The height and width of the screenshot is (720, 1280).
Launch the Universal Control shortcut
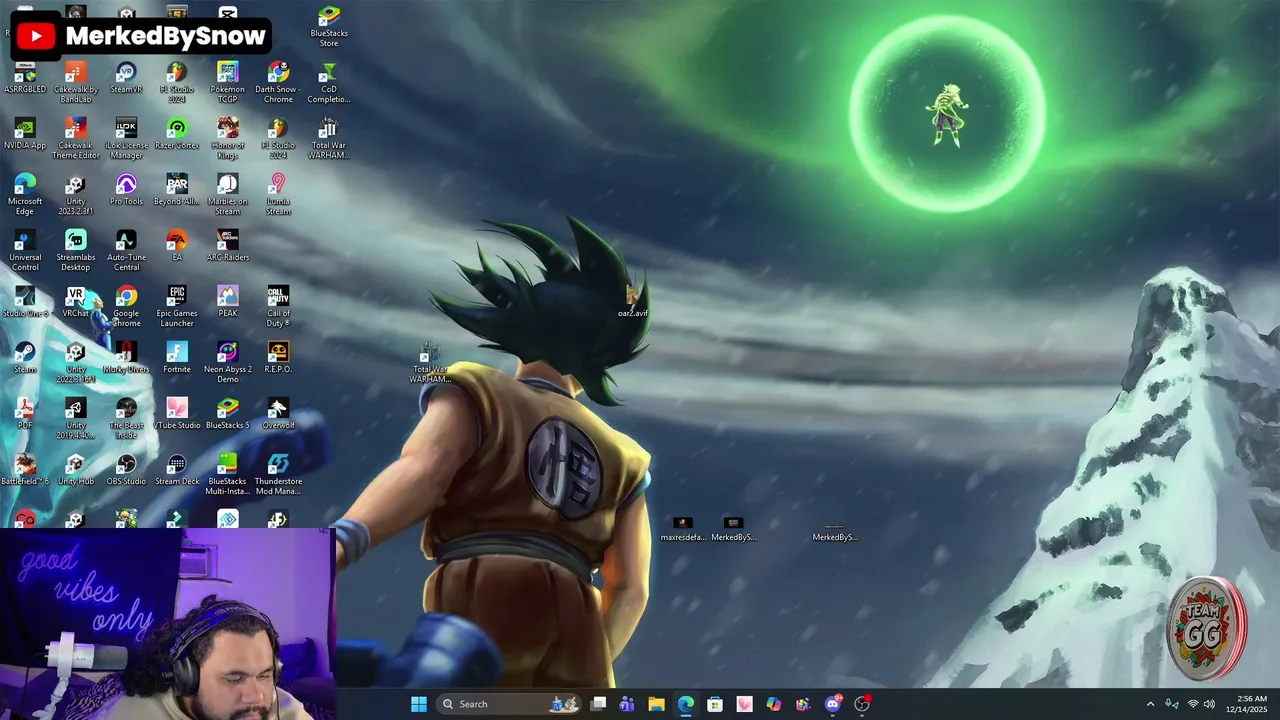pyautogui.click(x=25, y=251)
